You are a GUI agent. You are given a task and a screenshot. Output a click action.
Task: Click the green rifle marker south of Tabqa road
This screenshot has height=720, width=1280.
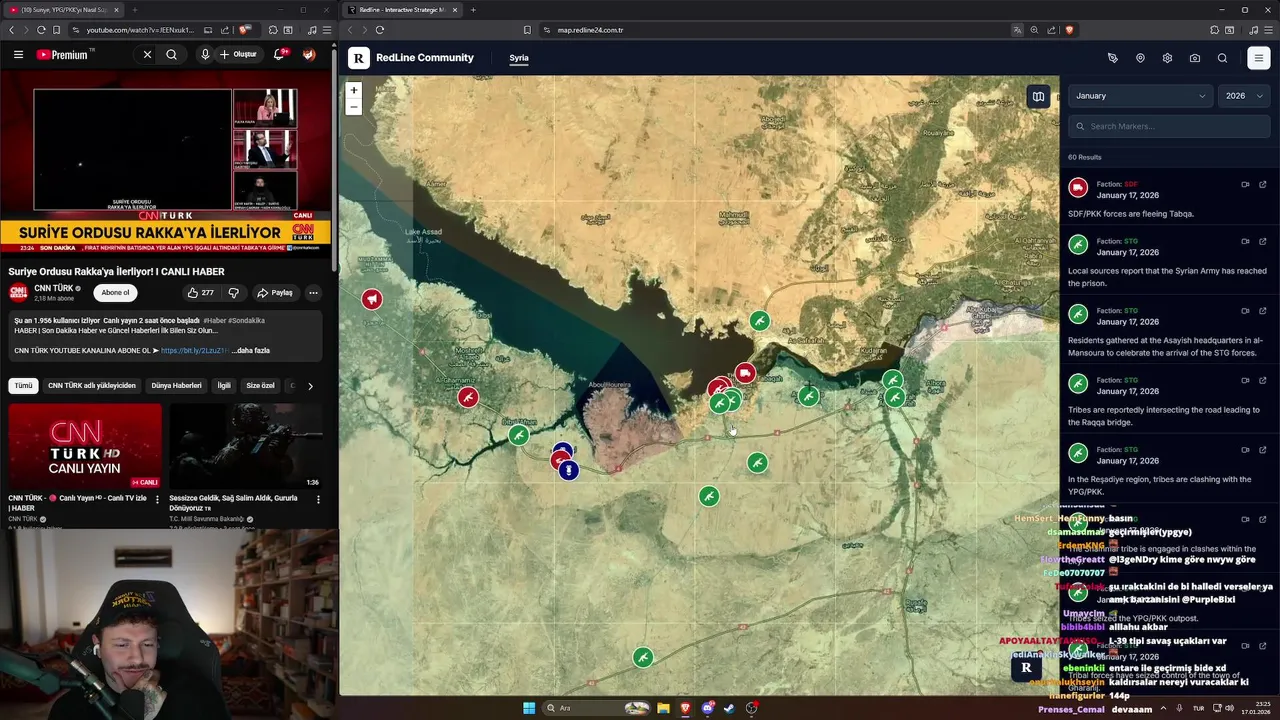(757, 463)
